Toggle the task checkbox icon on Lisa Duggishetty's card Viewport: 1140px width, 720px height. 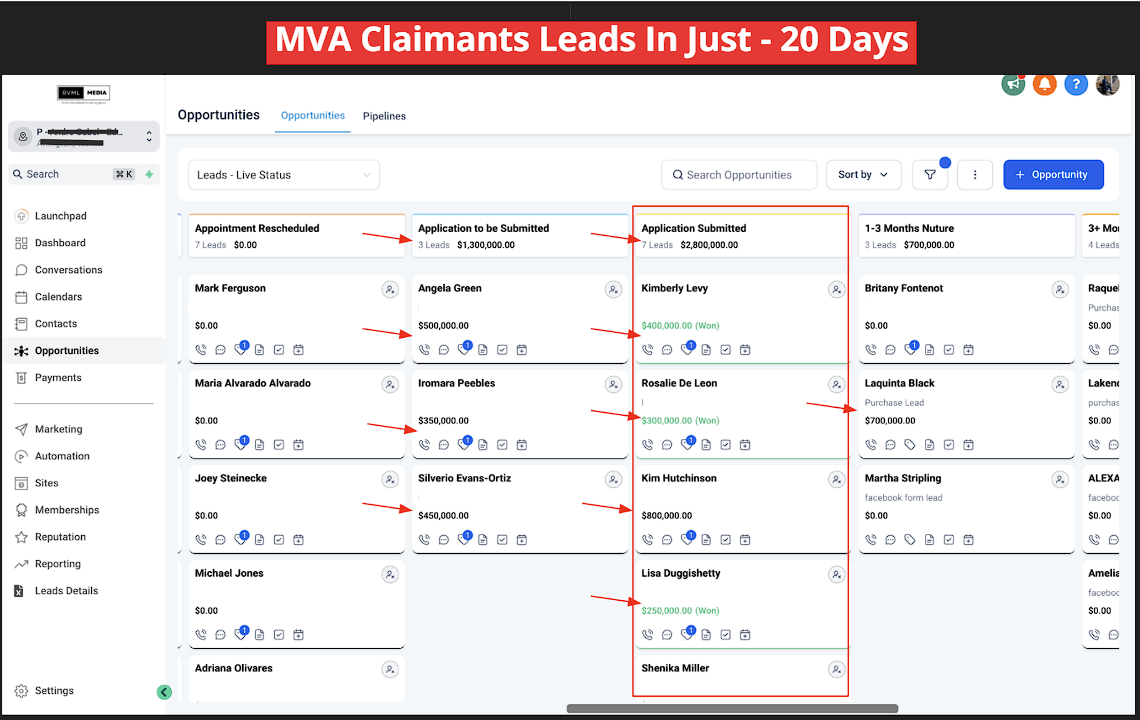pos(725,635)
